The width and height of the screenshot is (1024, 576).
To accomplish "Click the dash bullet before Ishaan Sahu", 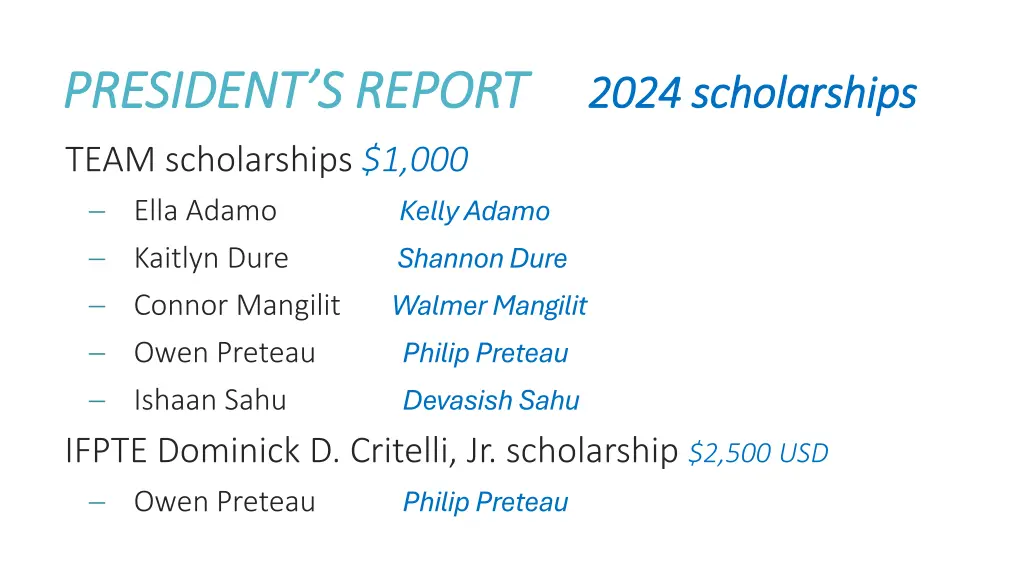I will coord(97,401).
